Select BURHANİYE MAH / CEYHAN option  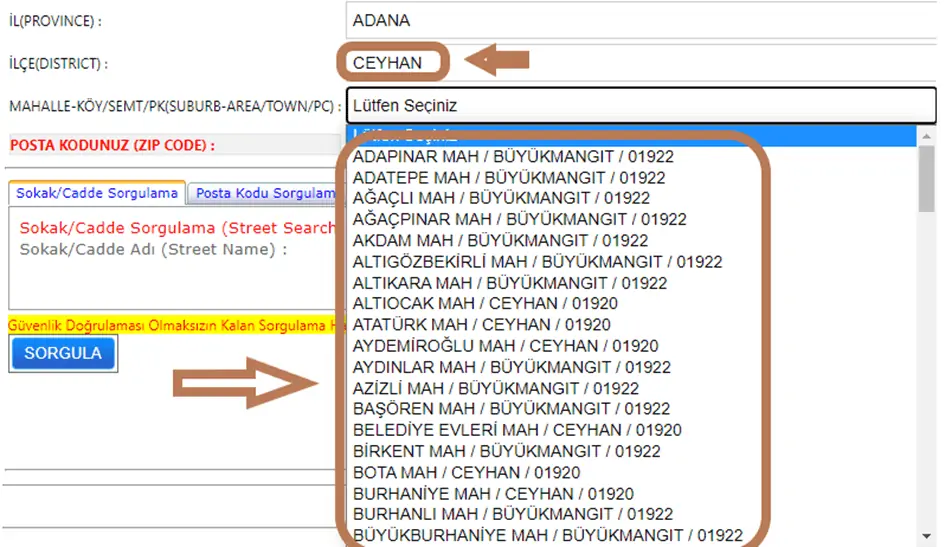click(x=493, y=494)
